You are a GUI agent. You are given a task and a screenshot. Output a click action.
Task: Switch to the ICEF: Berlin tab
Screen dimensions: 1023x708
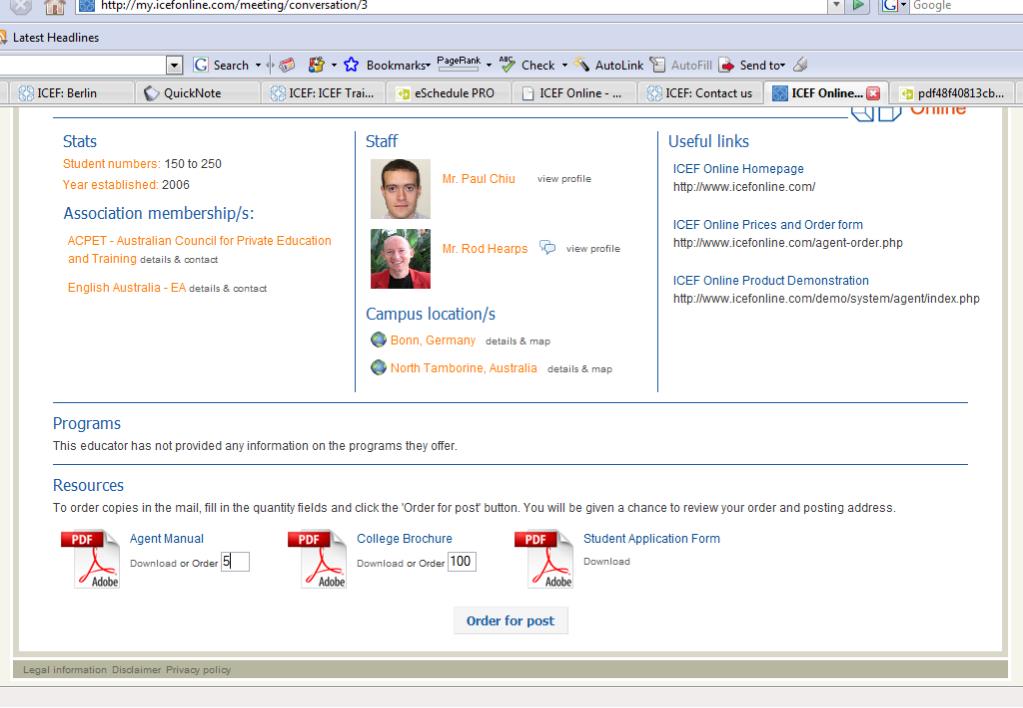(x=67, y=93)
